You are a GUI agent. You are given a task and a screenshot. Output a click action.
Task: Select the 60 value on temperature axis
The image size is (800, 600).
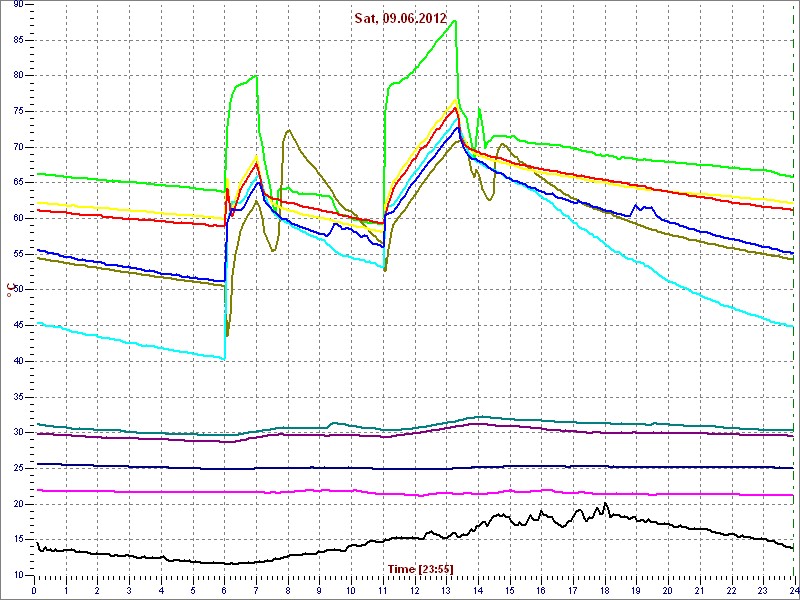tap(19, 218)
